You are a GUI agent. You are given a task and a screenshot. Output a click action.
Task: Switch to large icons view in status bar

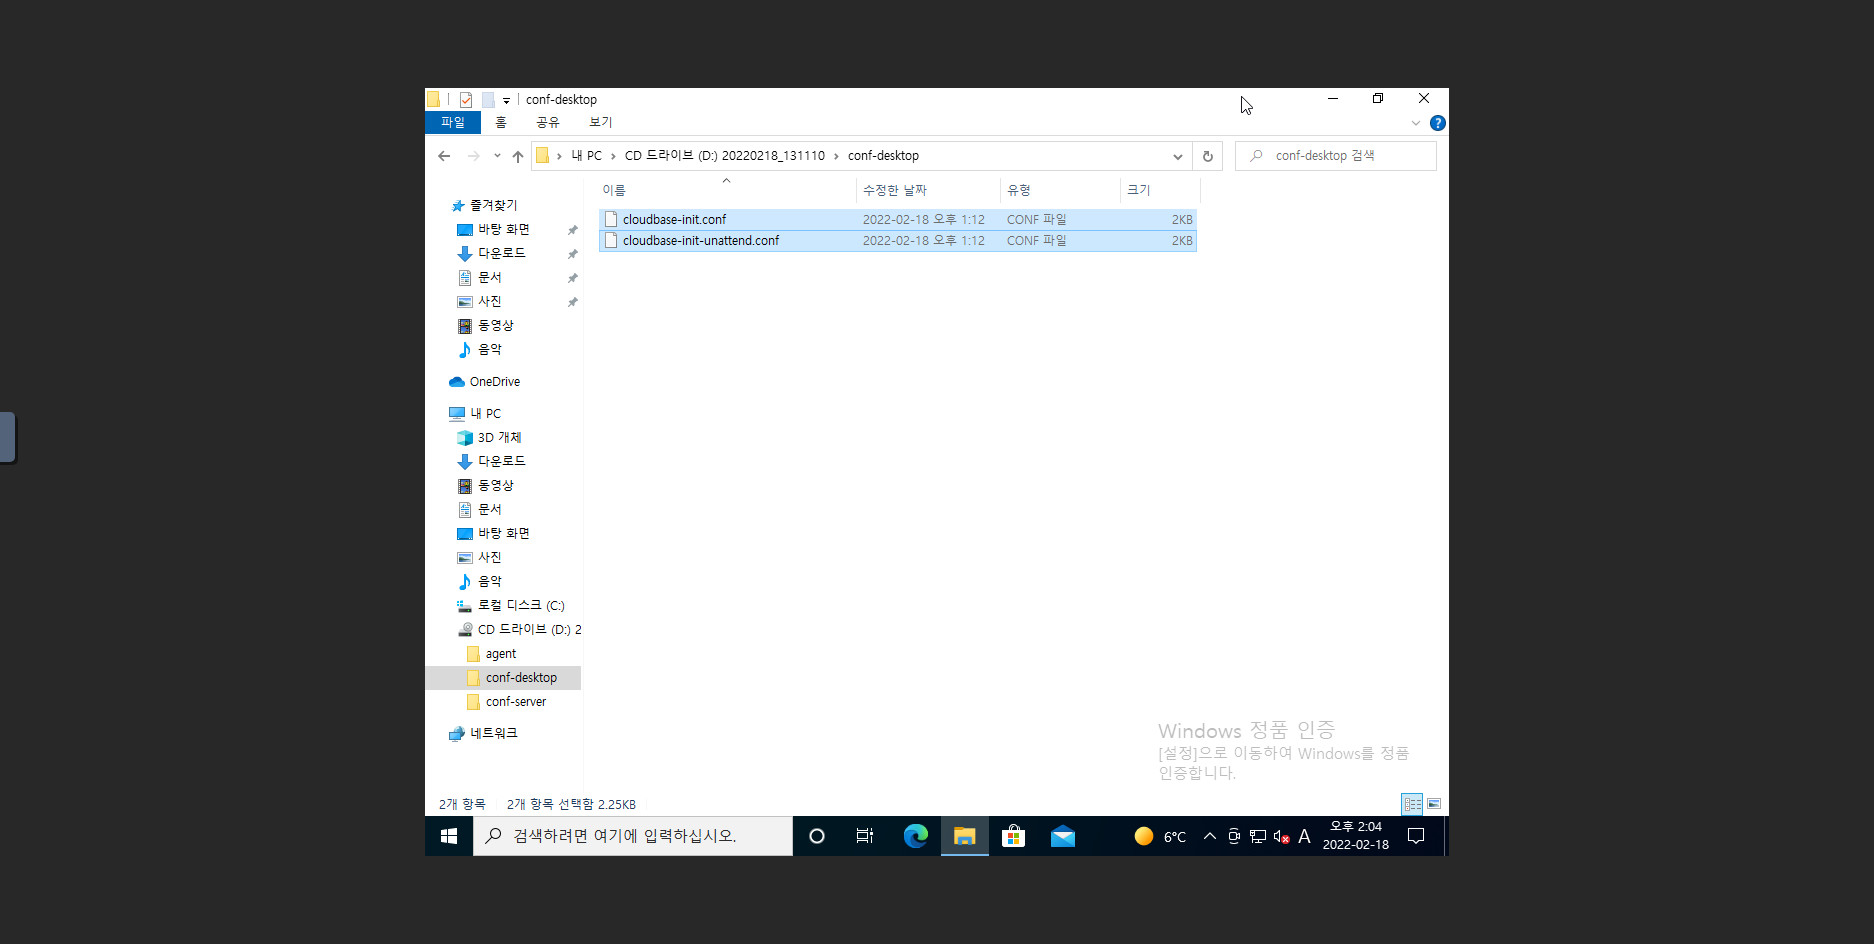1434,804
